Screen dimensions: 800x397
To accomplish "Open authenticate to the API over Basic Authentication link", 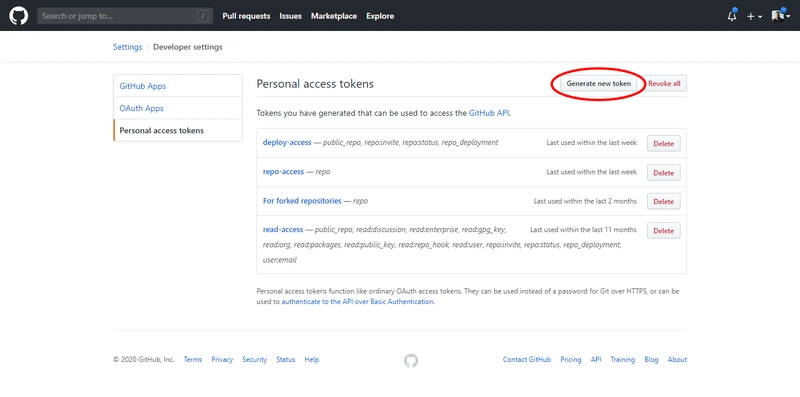I will [x=357, y=302].
